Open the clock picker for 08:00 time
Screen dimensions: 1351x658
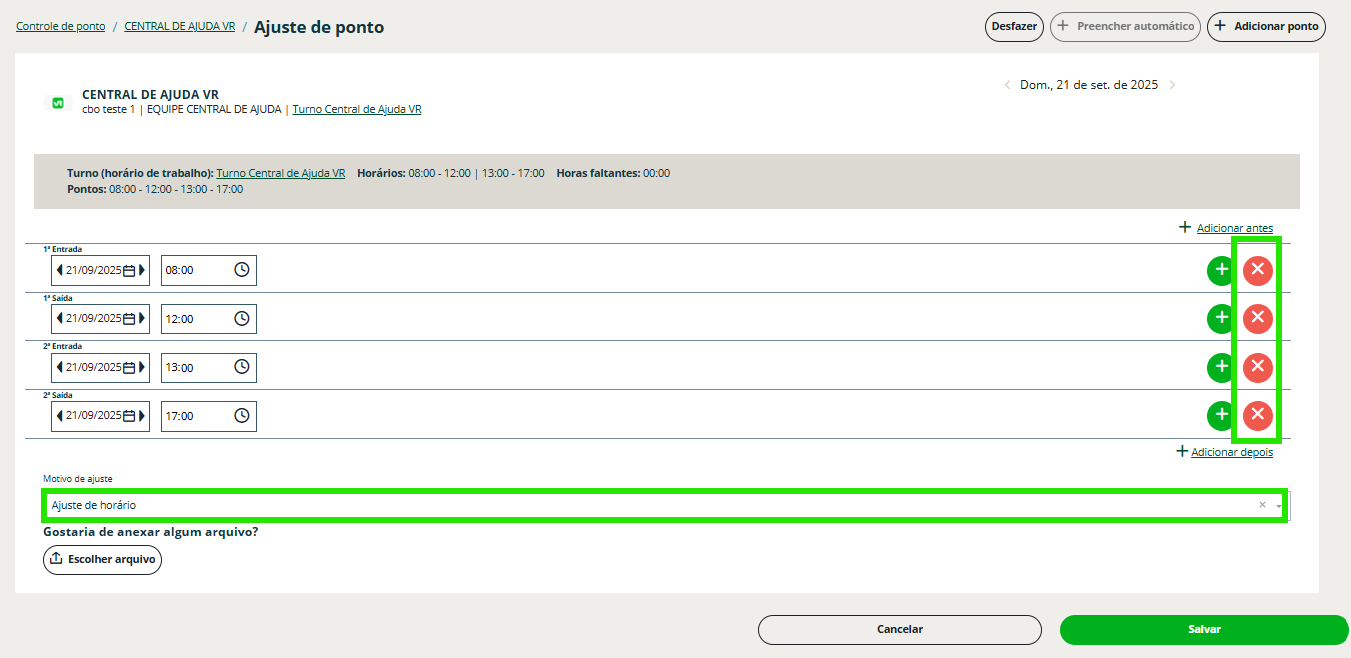pos(242,270)
